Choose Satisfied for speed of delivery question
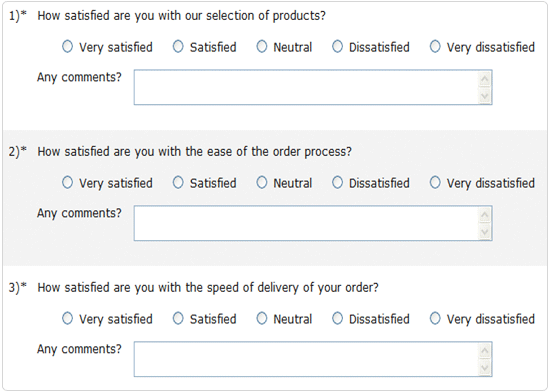Image resolution: width=549 pixels, height=392 pixels. point(178,318)
